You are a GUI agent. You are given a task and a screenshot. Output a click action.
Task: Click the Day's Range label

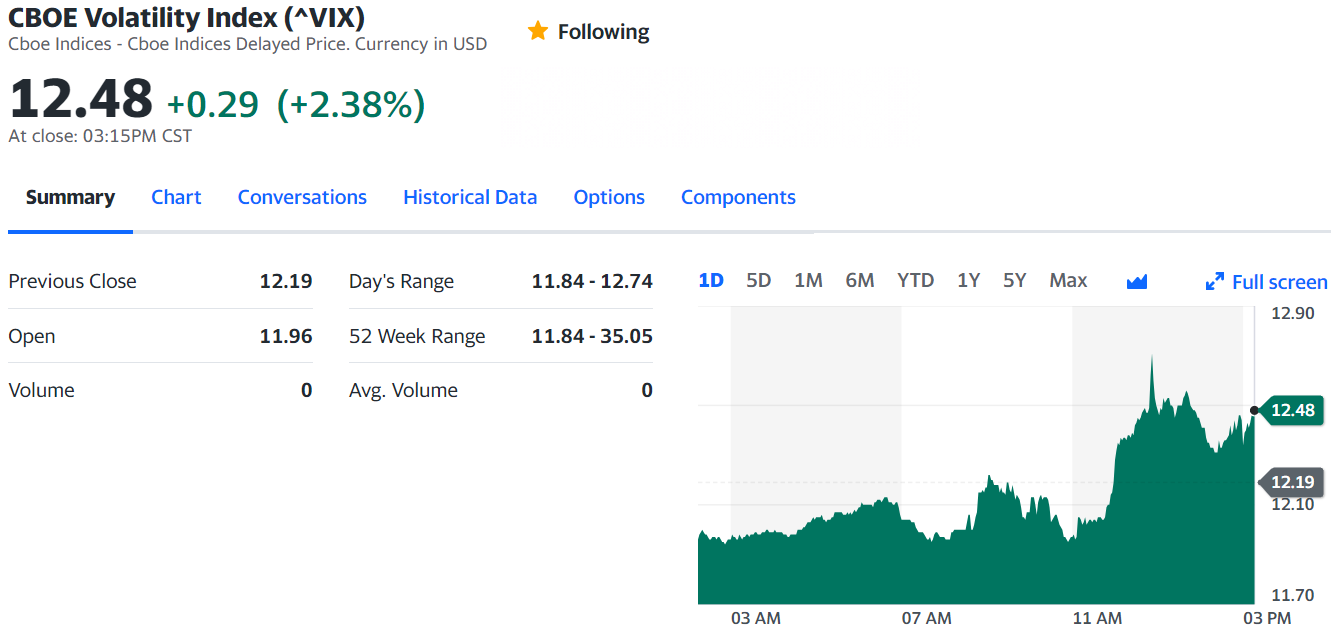pos(401,282)
